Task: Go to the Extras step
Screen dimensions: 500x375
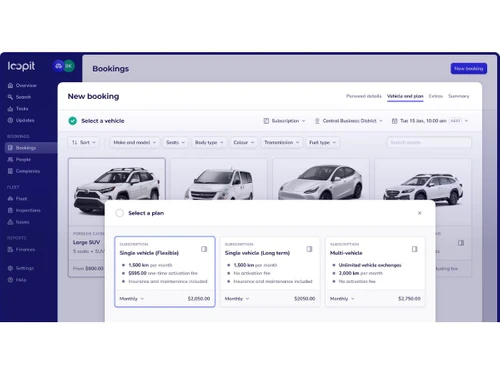Action: pos(436,96)
